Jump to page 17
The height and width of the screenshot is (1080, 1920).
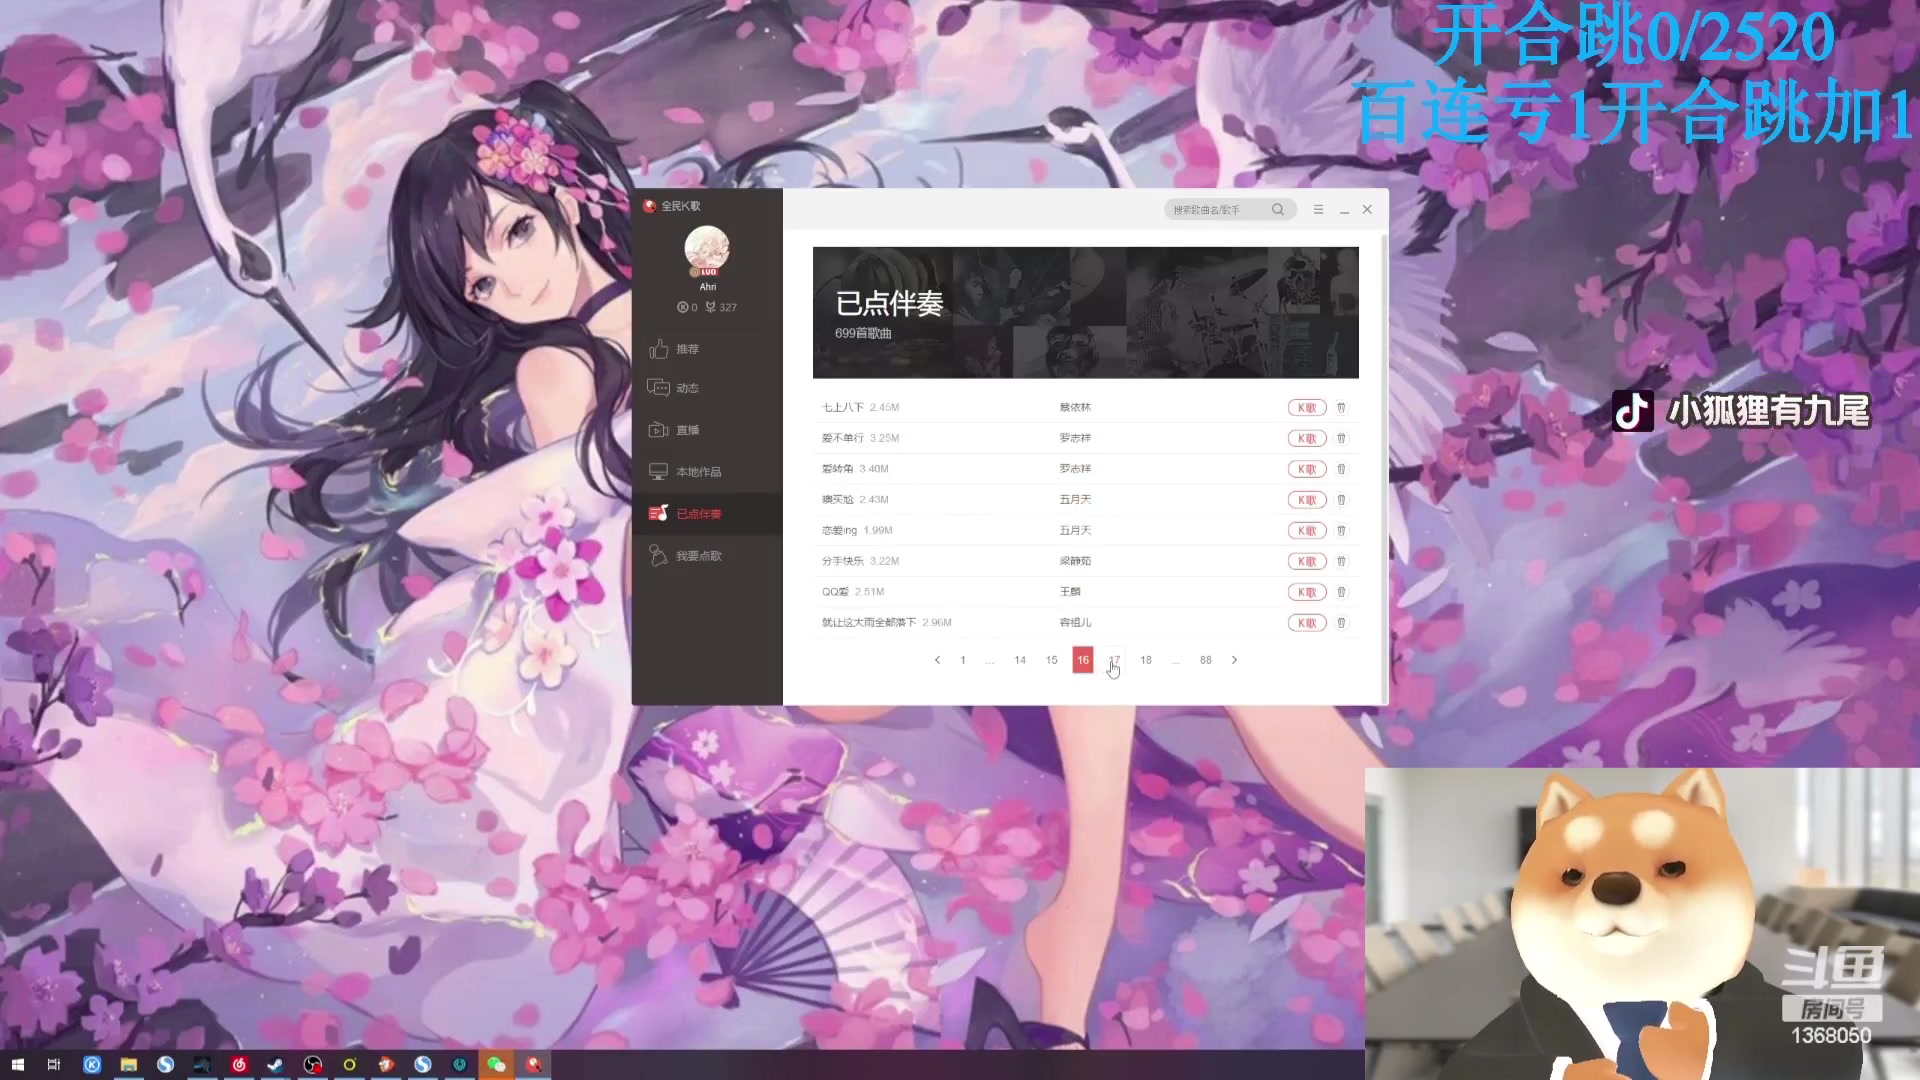tap(1114, 660)
